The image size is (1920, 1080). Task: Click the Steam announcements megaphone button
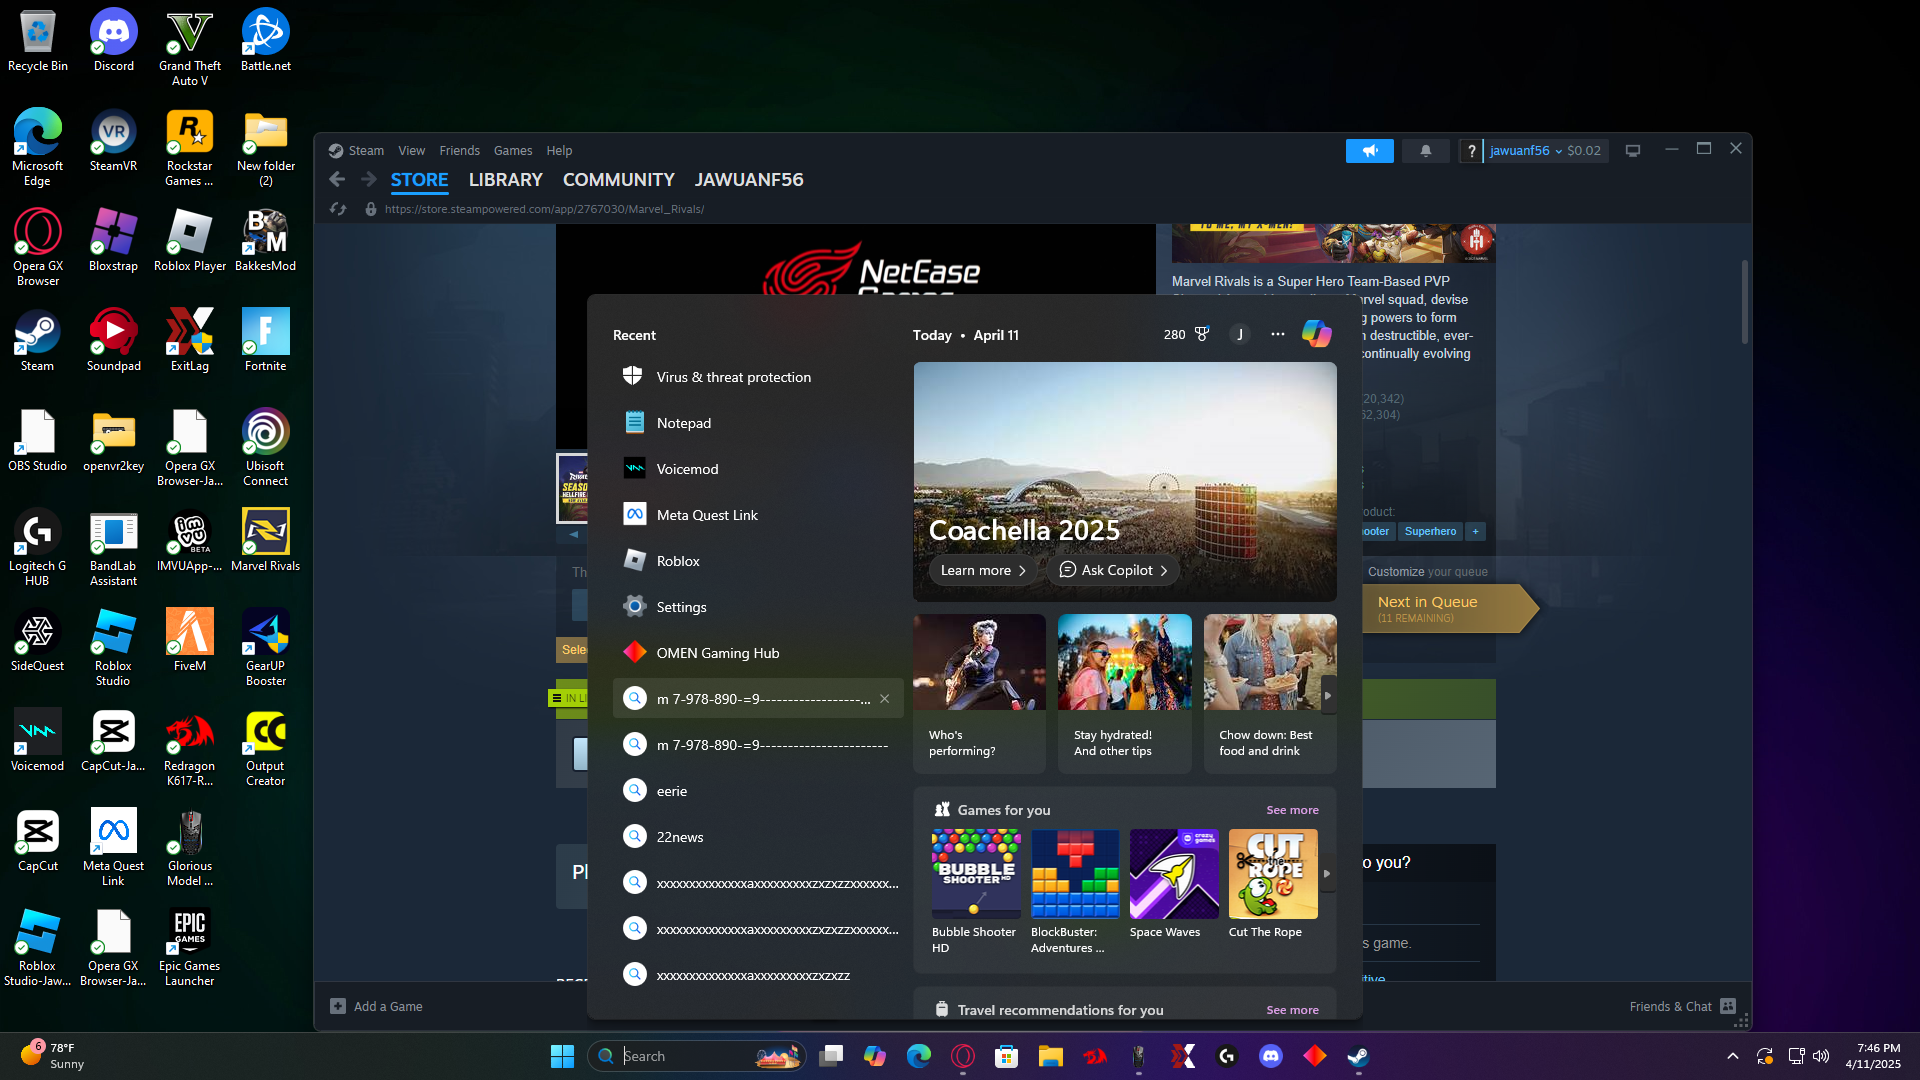click(1370, 151)
